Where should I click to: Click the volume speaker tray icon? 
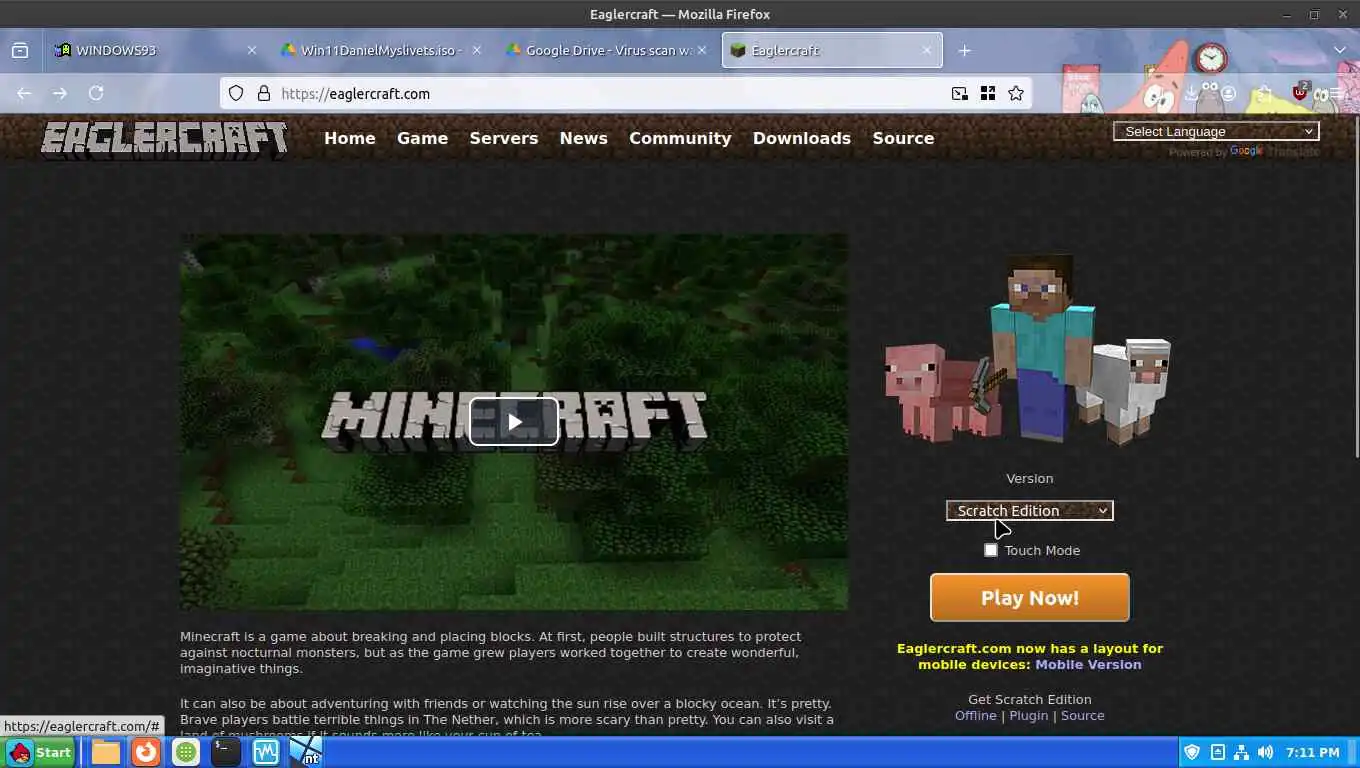pyautogui.click(x=1265, y=752)
